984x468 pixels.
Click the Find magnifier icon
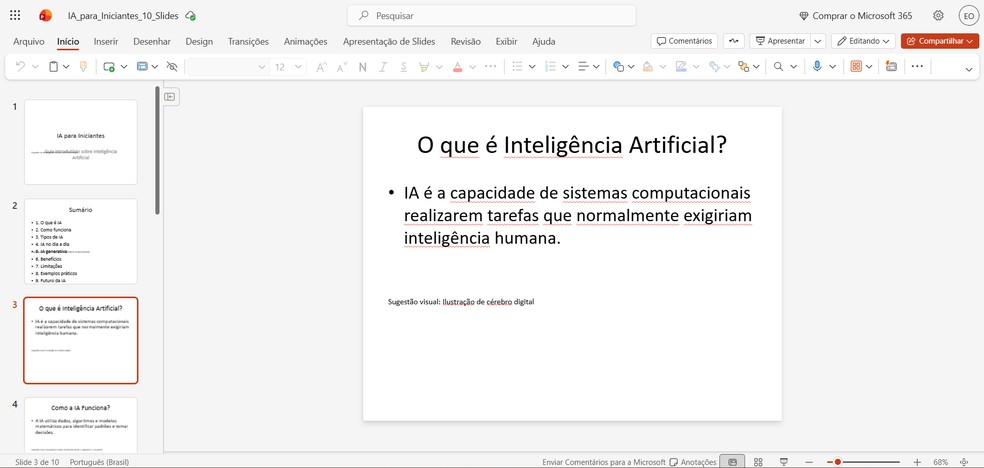[x=778, y=66]
